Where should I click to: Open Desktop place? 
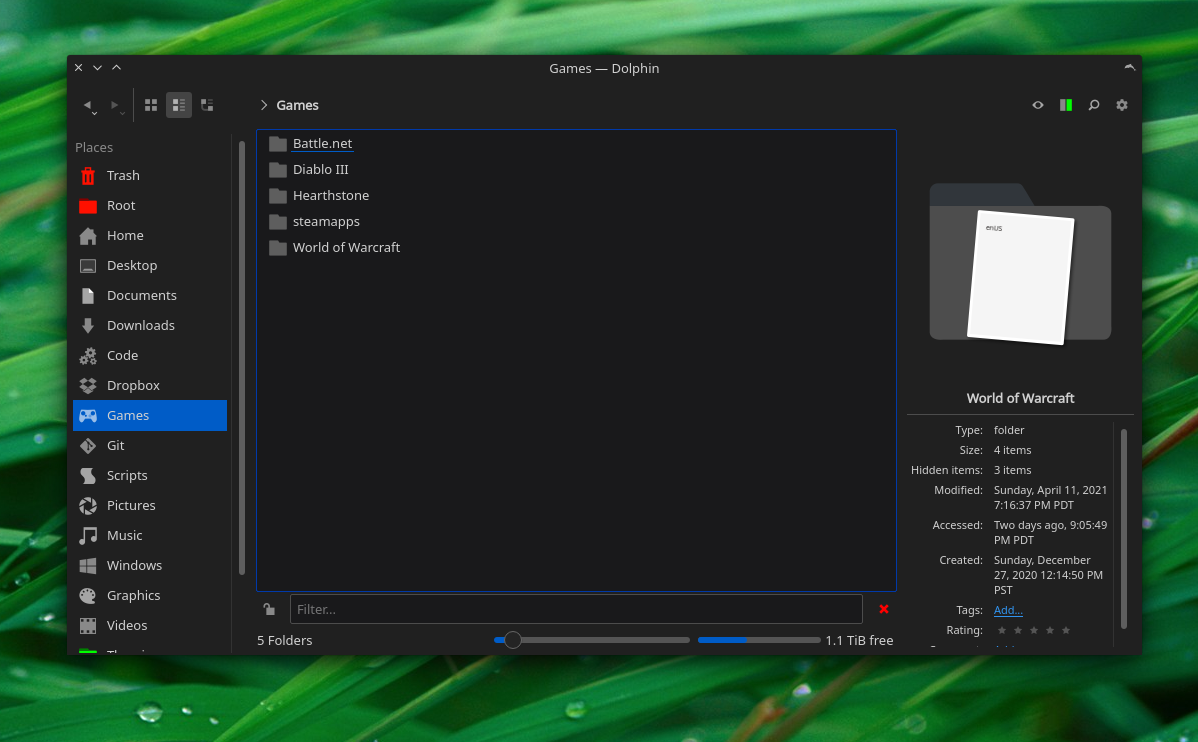150,265
